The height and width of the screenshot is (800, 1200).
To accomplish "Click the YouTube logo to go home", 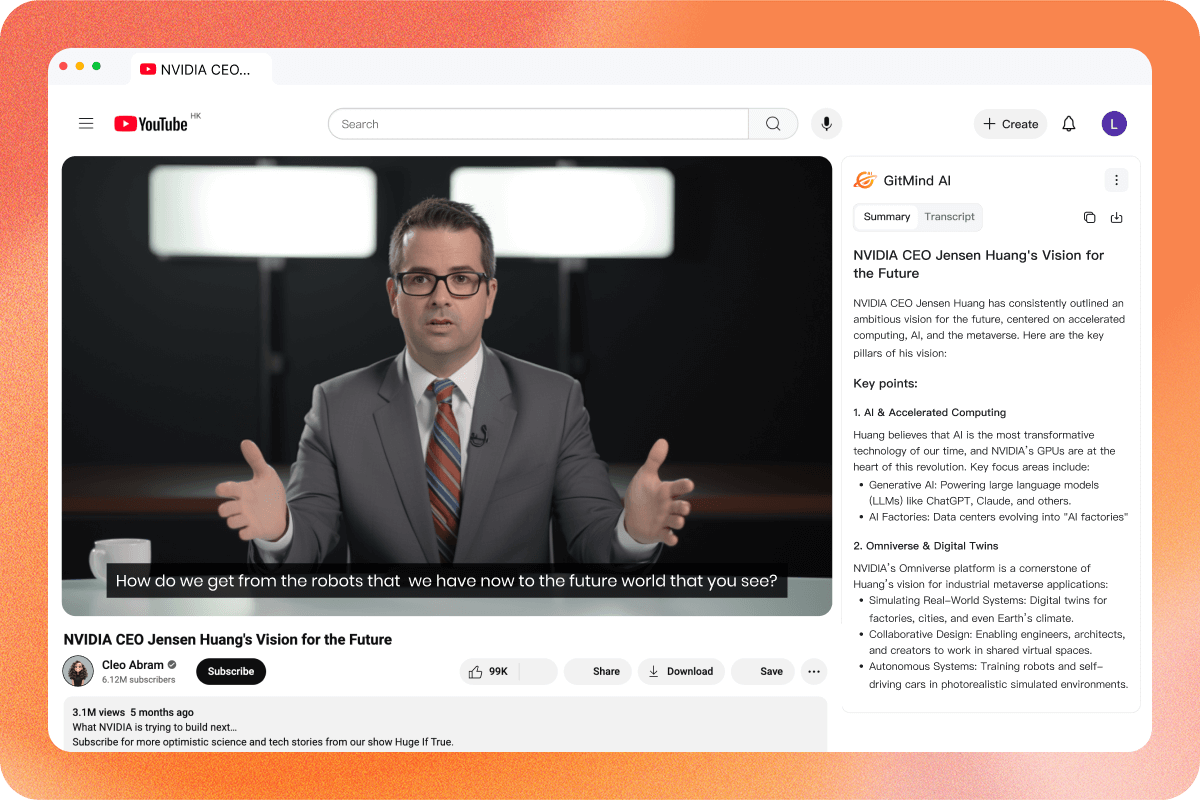I will click(x=152, y=124).
